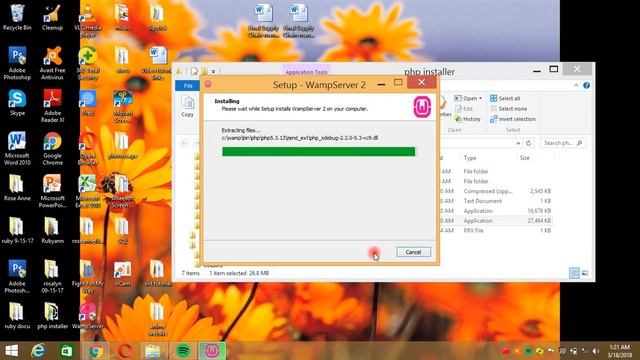640x360 pixels.
Task: Click the volume icon in system tray
Action: pyautogui.click(x=596, y=351)
